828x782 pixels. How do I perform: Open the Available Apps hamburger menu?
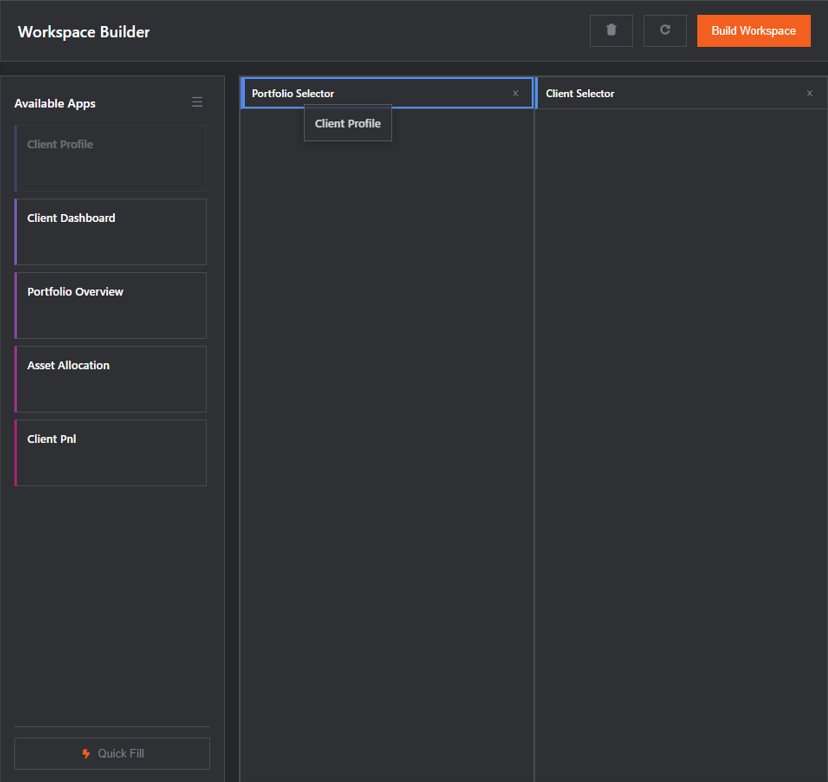coord(197,102)
